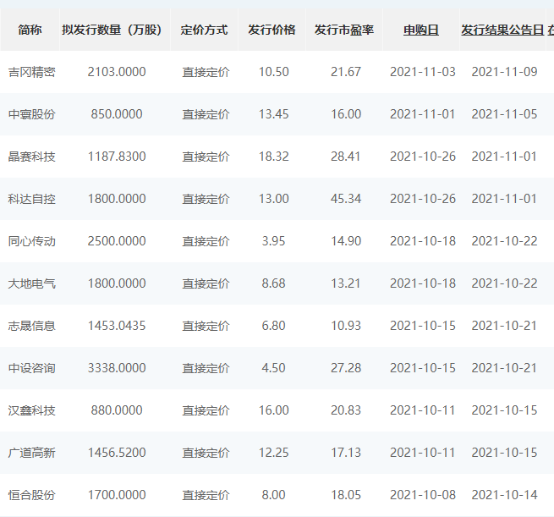Click the 简称 column header
554x517 pixels.
pyautogui.click(x=30, y=30)
